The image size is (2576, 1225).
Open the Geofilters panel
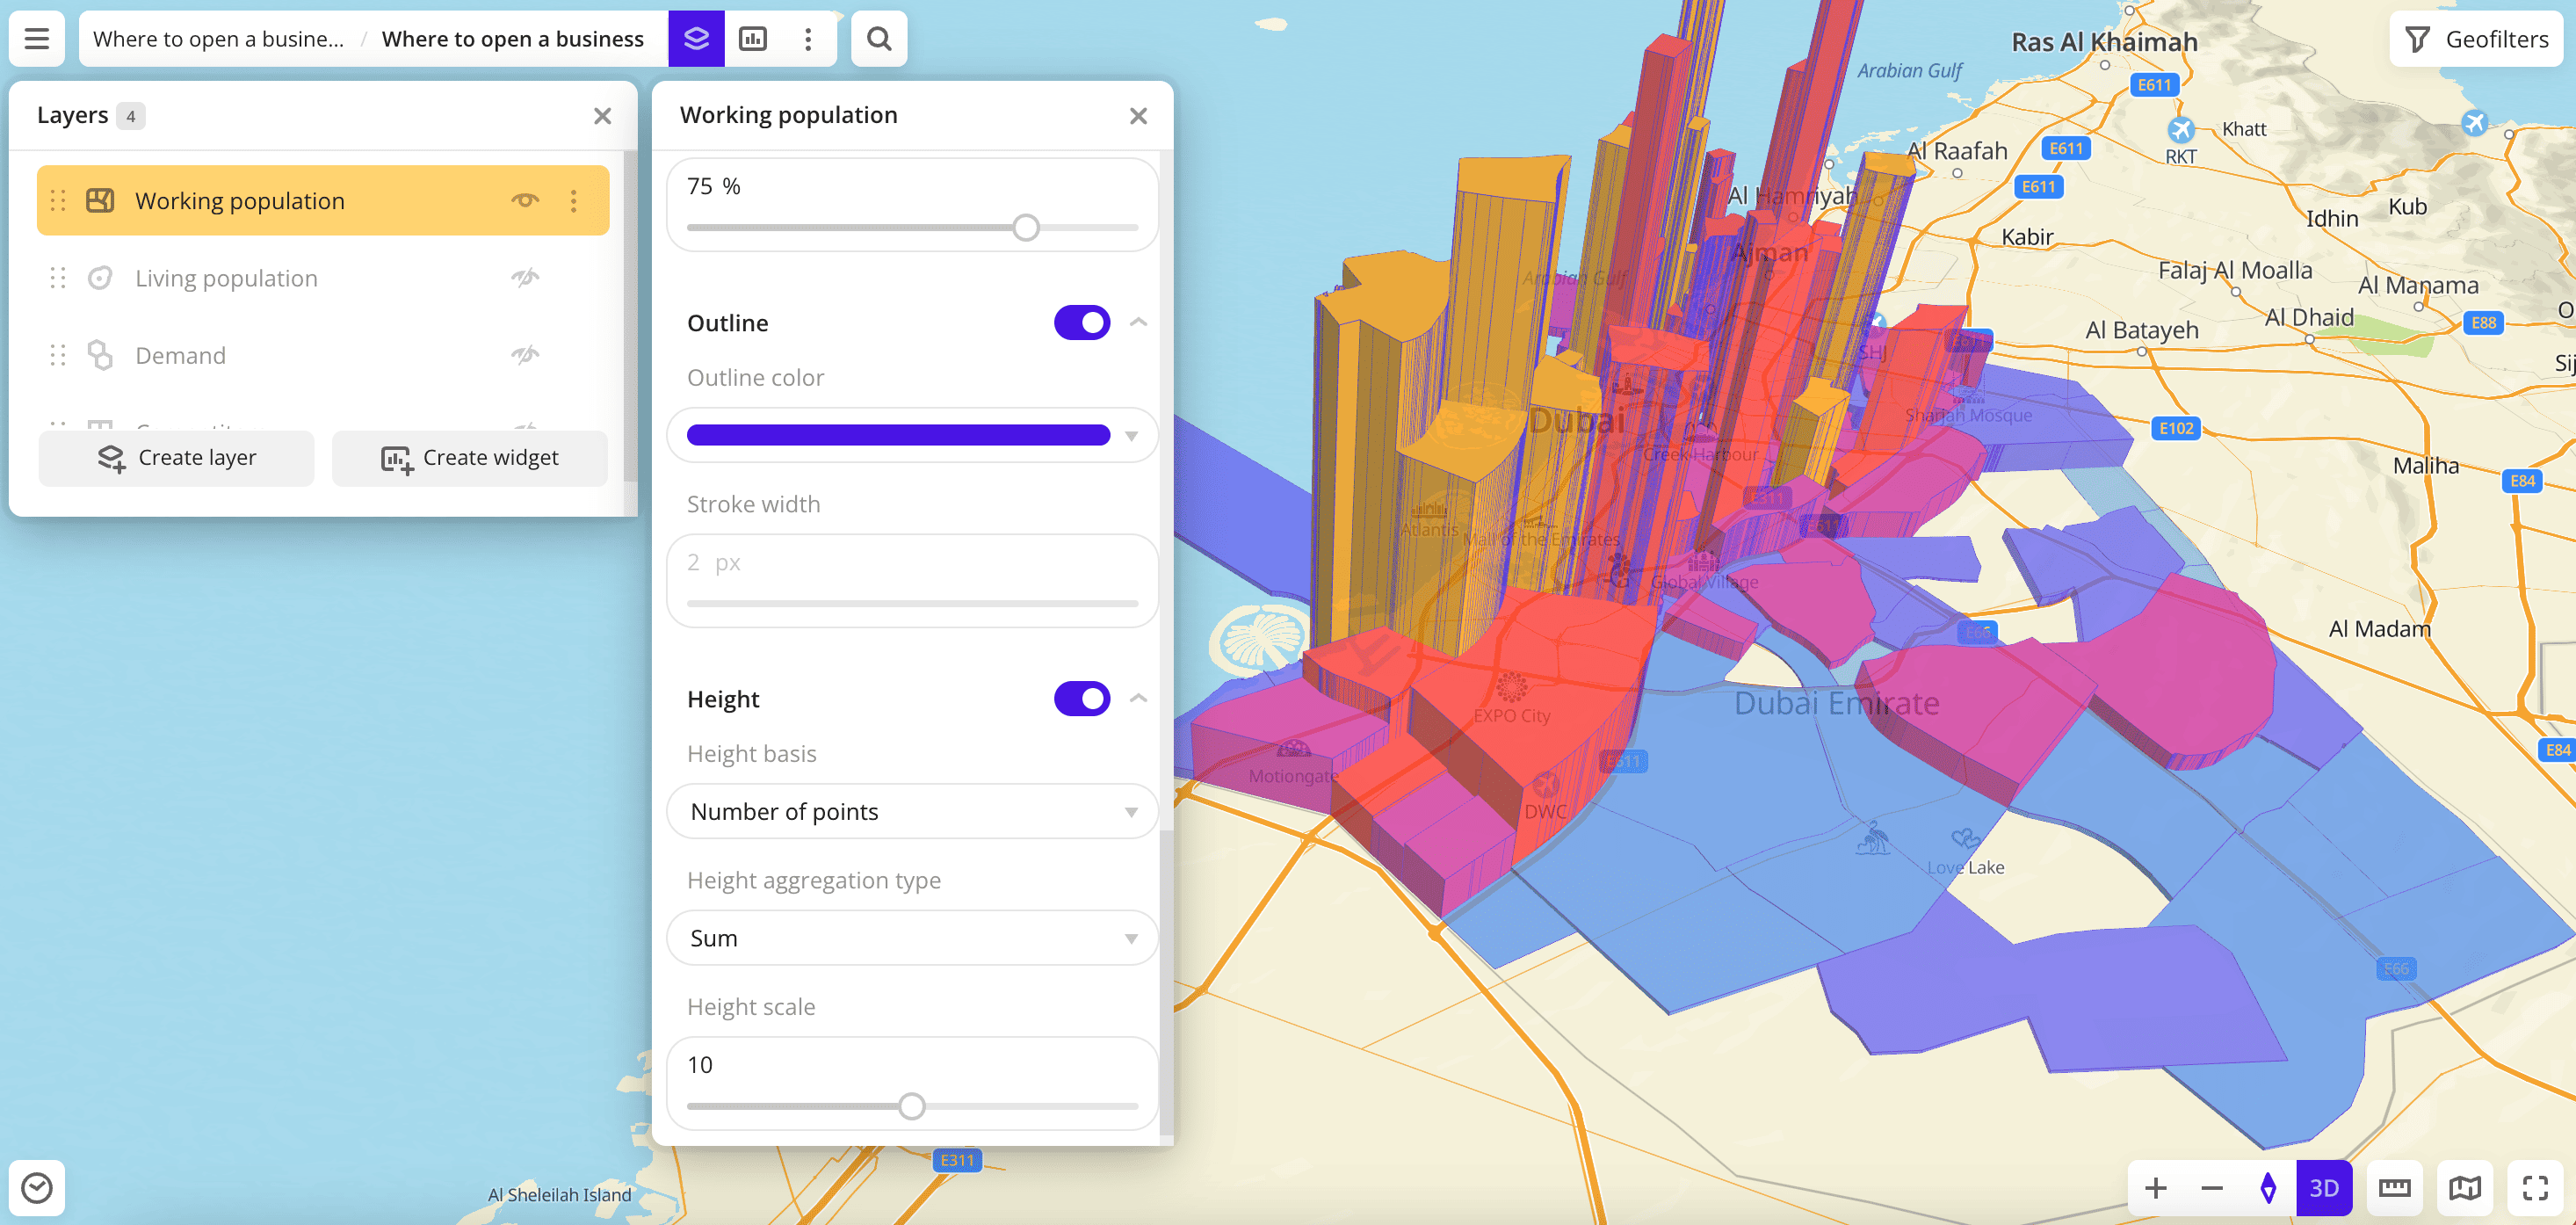point(2476,39)
